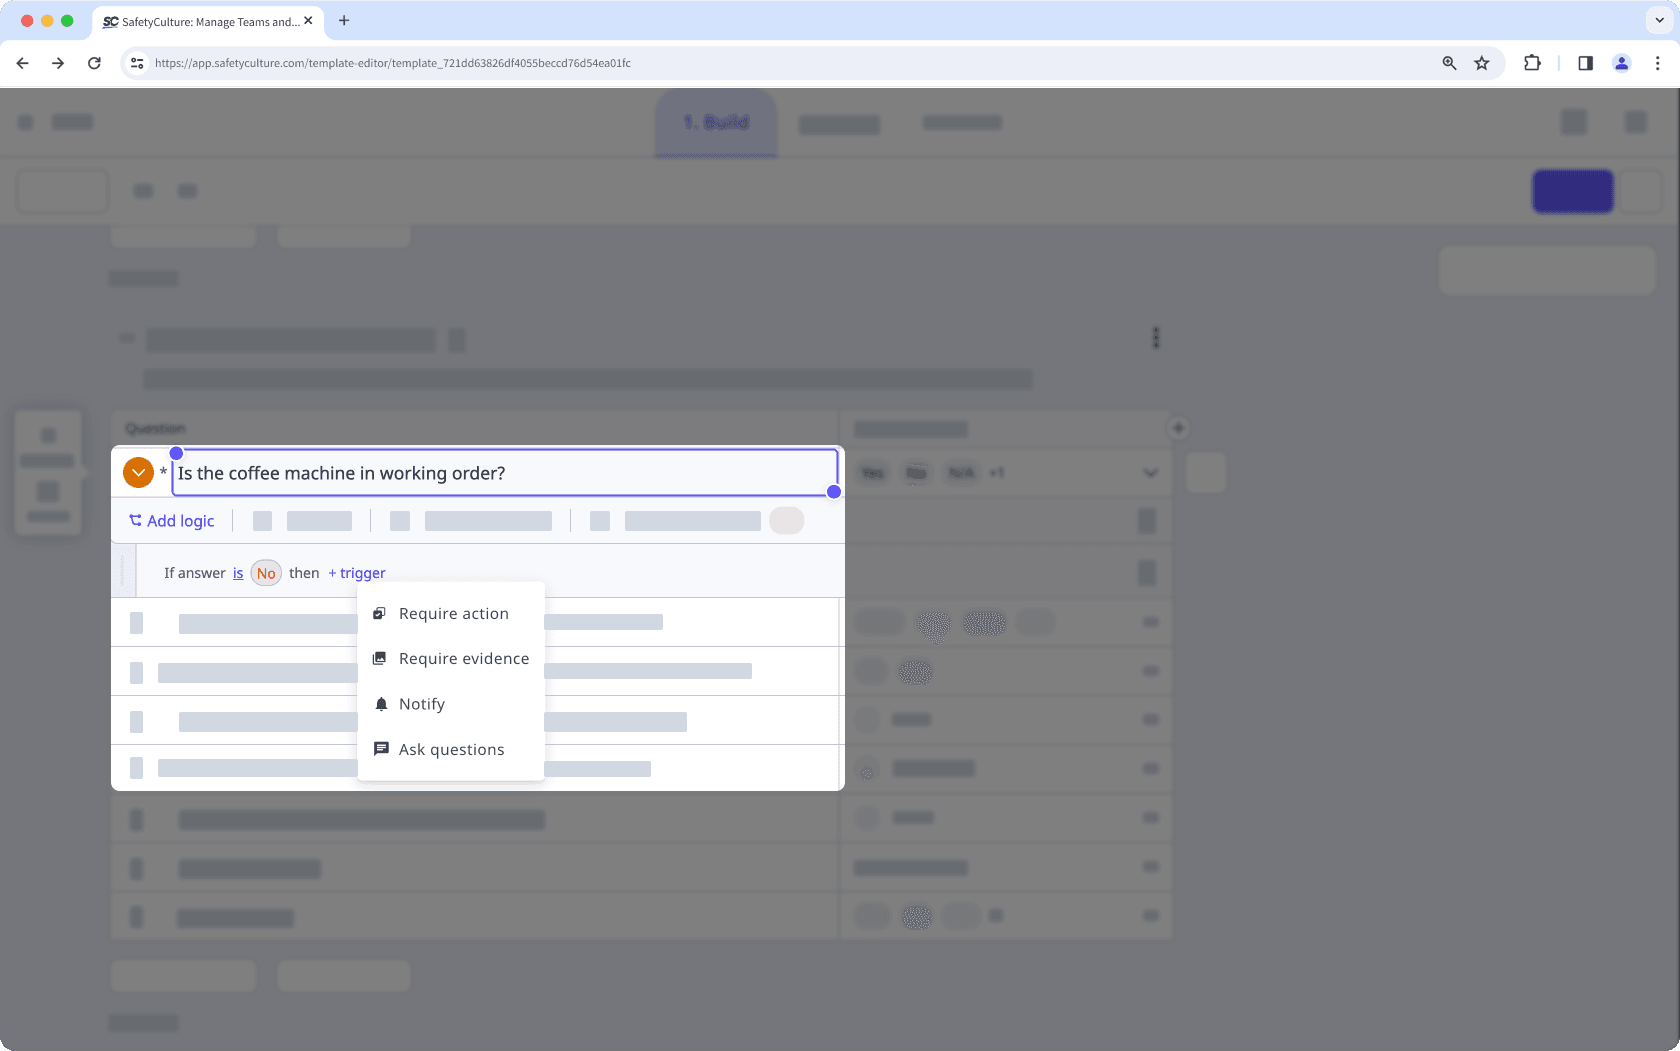1680x1051 pixels.
Task: Click the Ask questions chat icon
Action: [x=380, y=748]
